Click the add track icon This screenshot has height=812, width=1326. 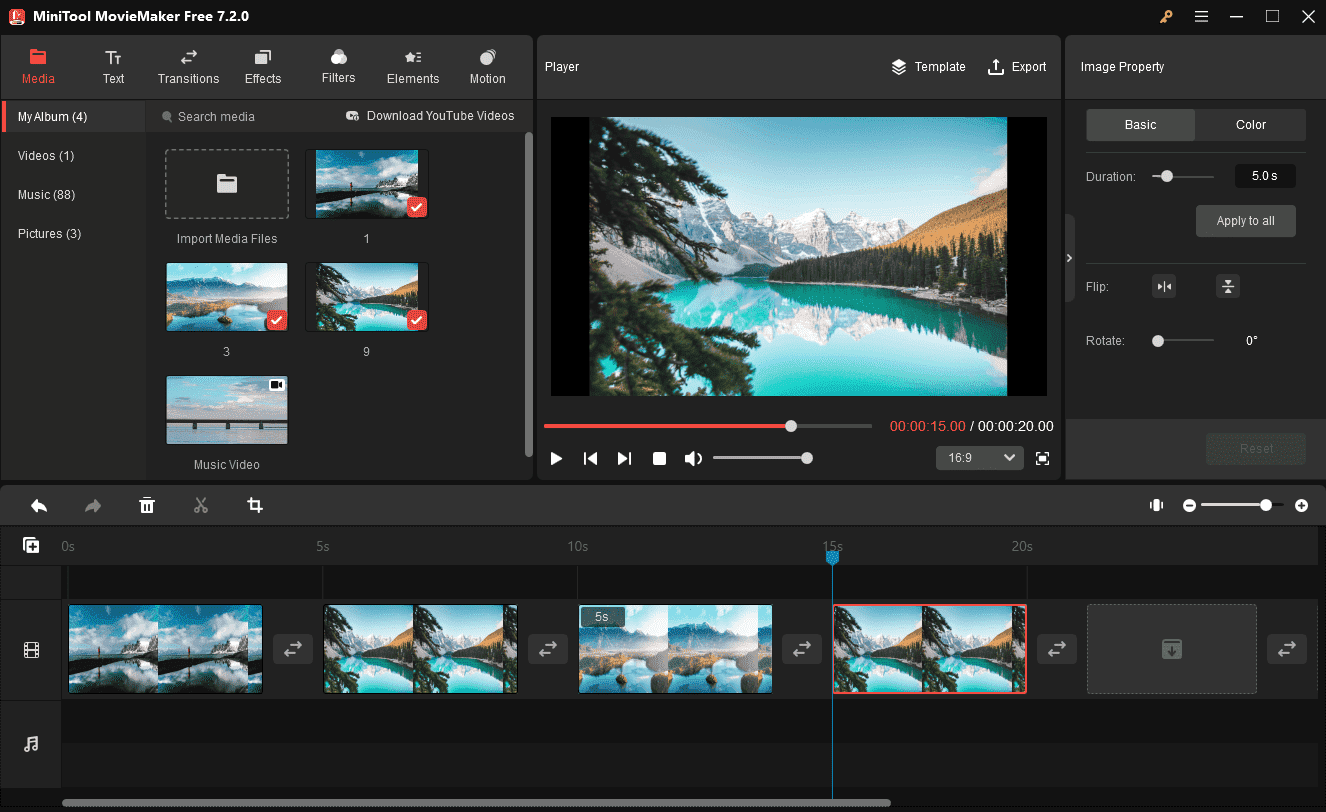31,546
